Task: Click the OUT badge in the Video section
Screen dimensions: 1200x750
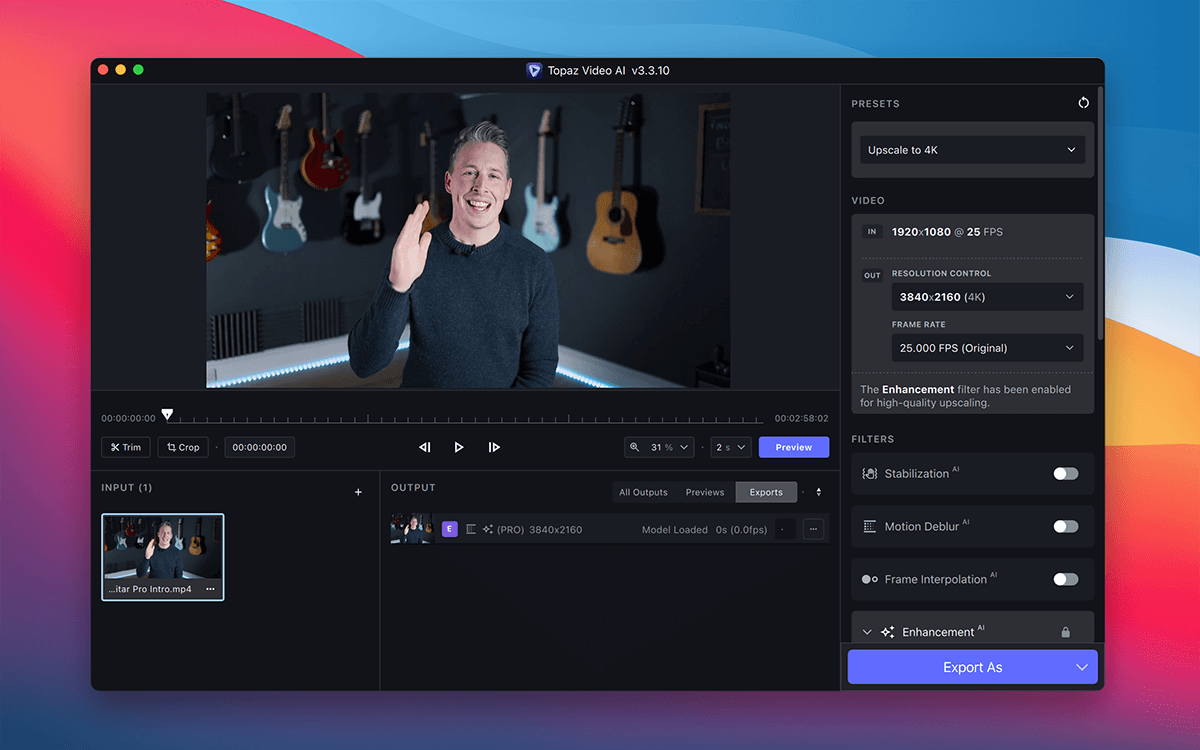Action: pyautogui.click(x=872, y=276)
